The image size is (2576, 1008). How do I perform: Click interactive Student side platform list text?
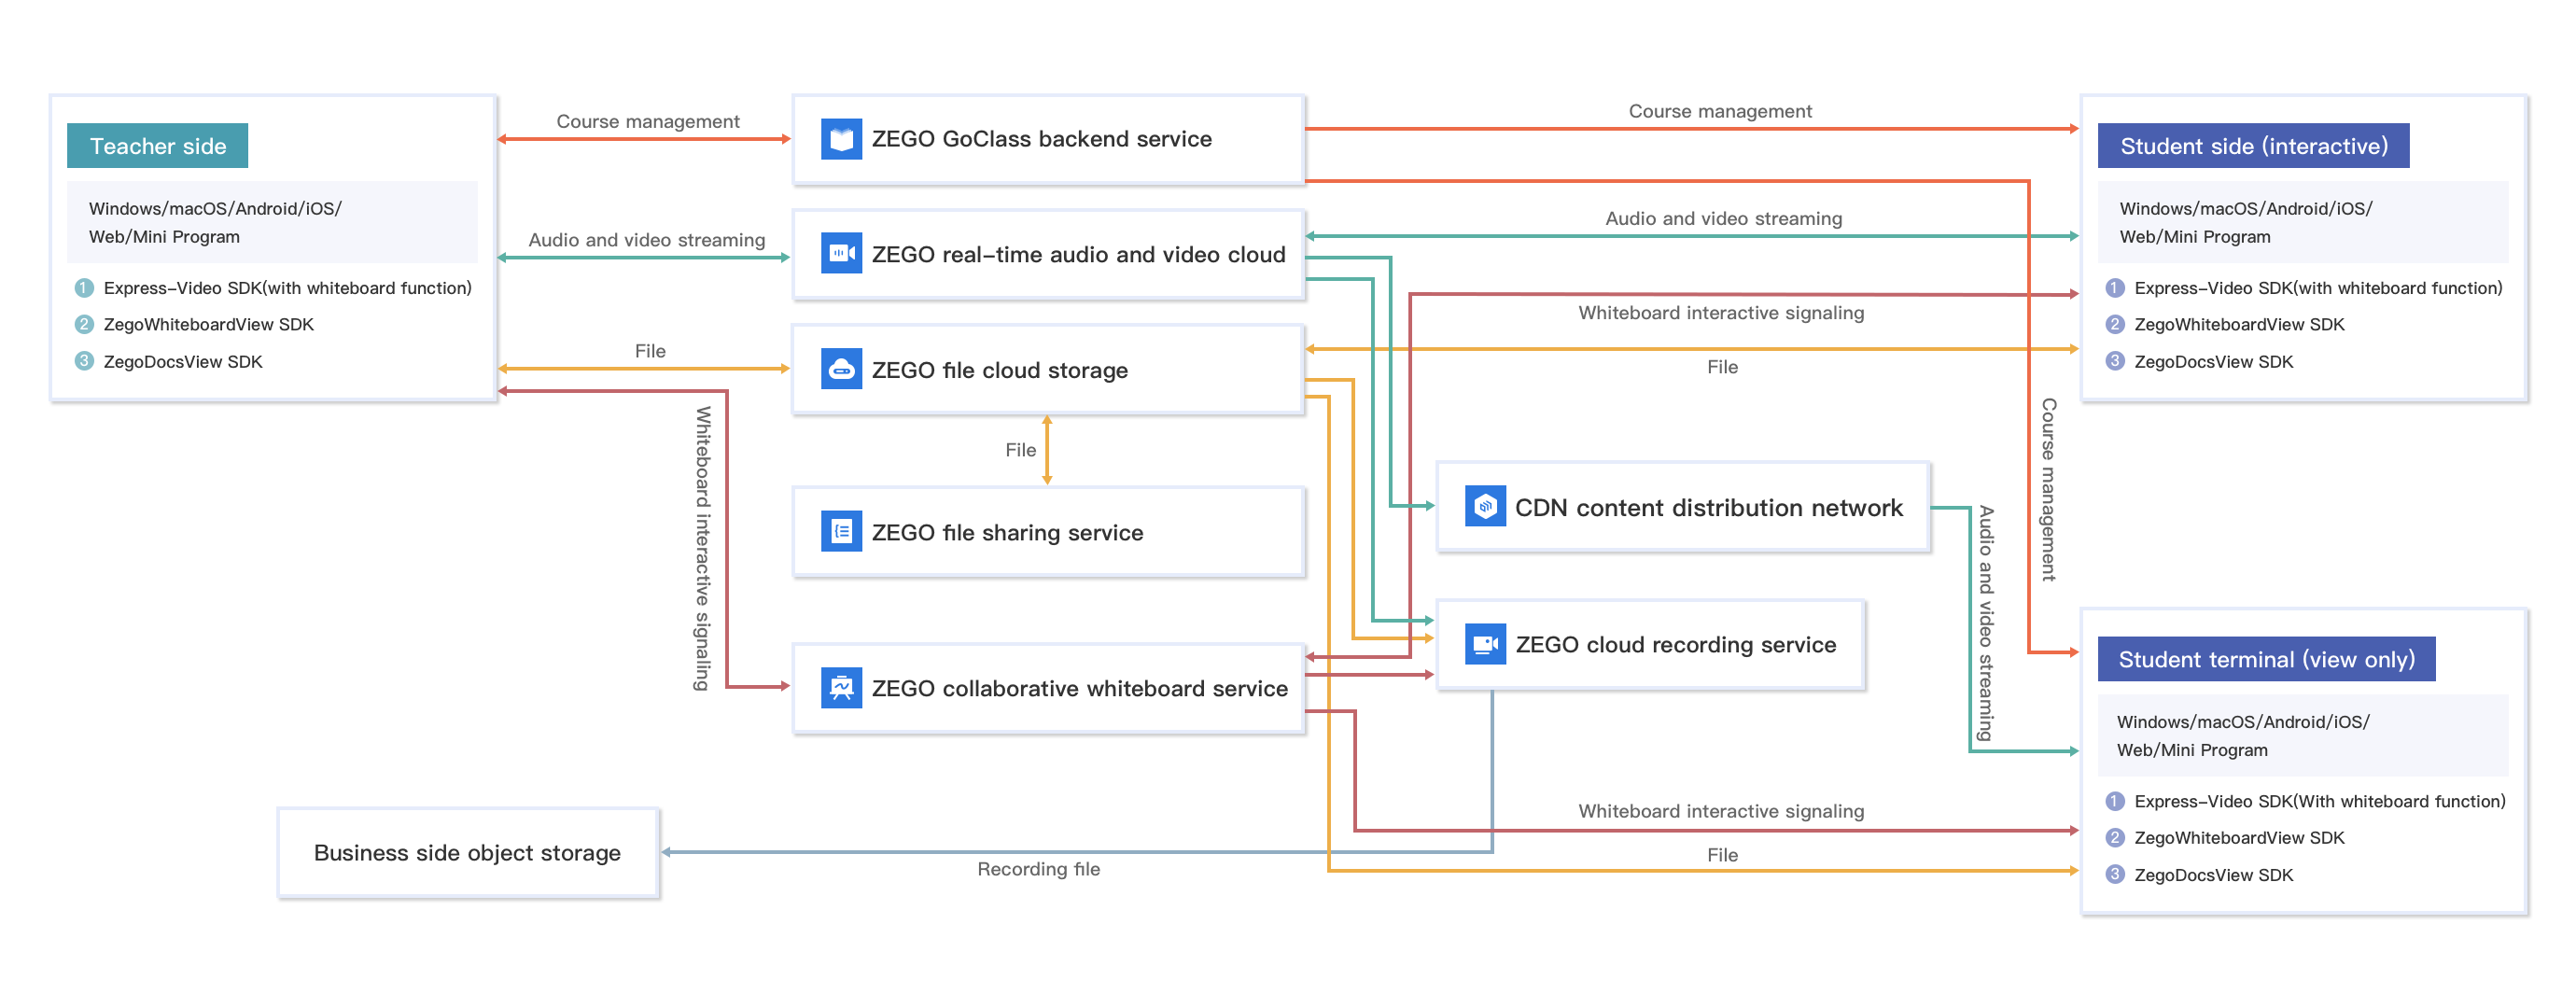(2245, 222)
